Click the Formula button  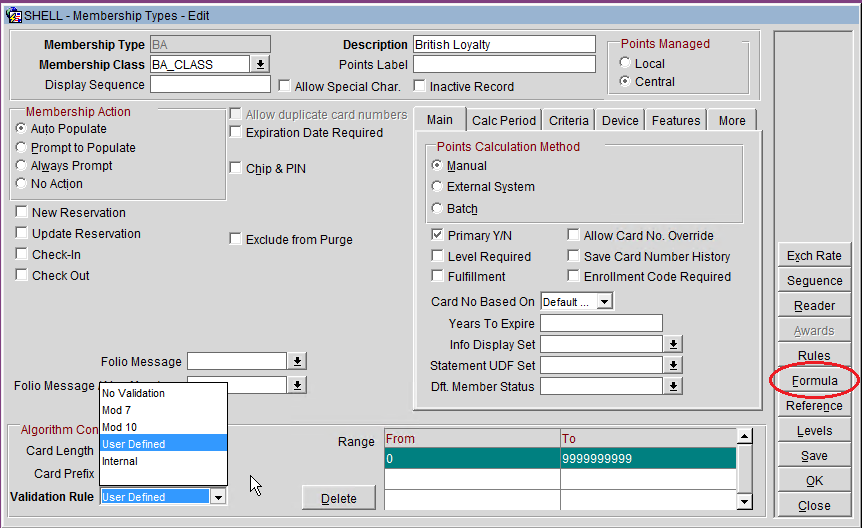[x=814, y=381]
